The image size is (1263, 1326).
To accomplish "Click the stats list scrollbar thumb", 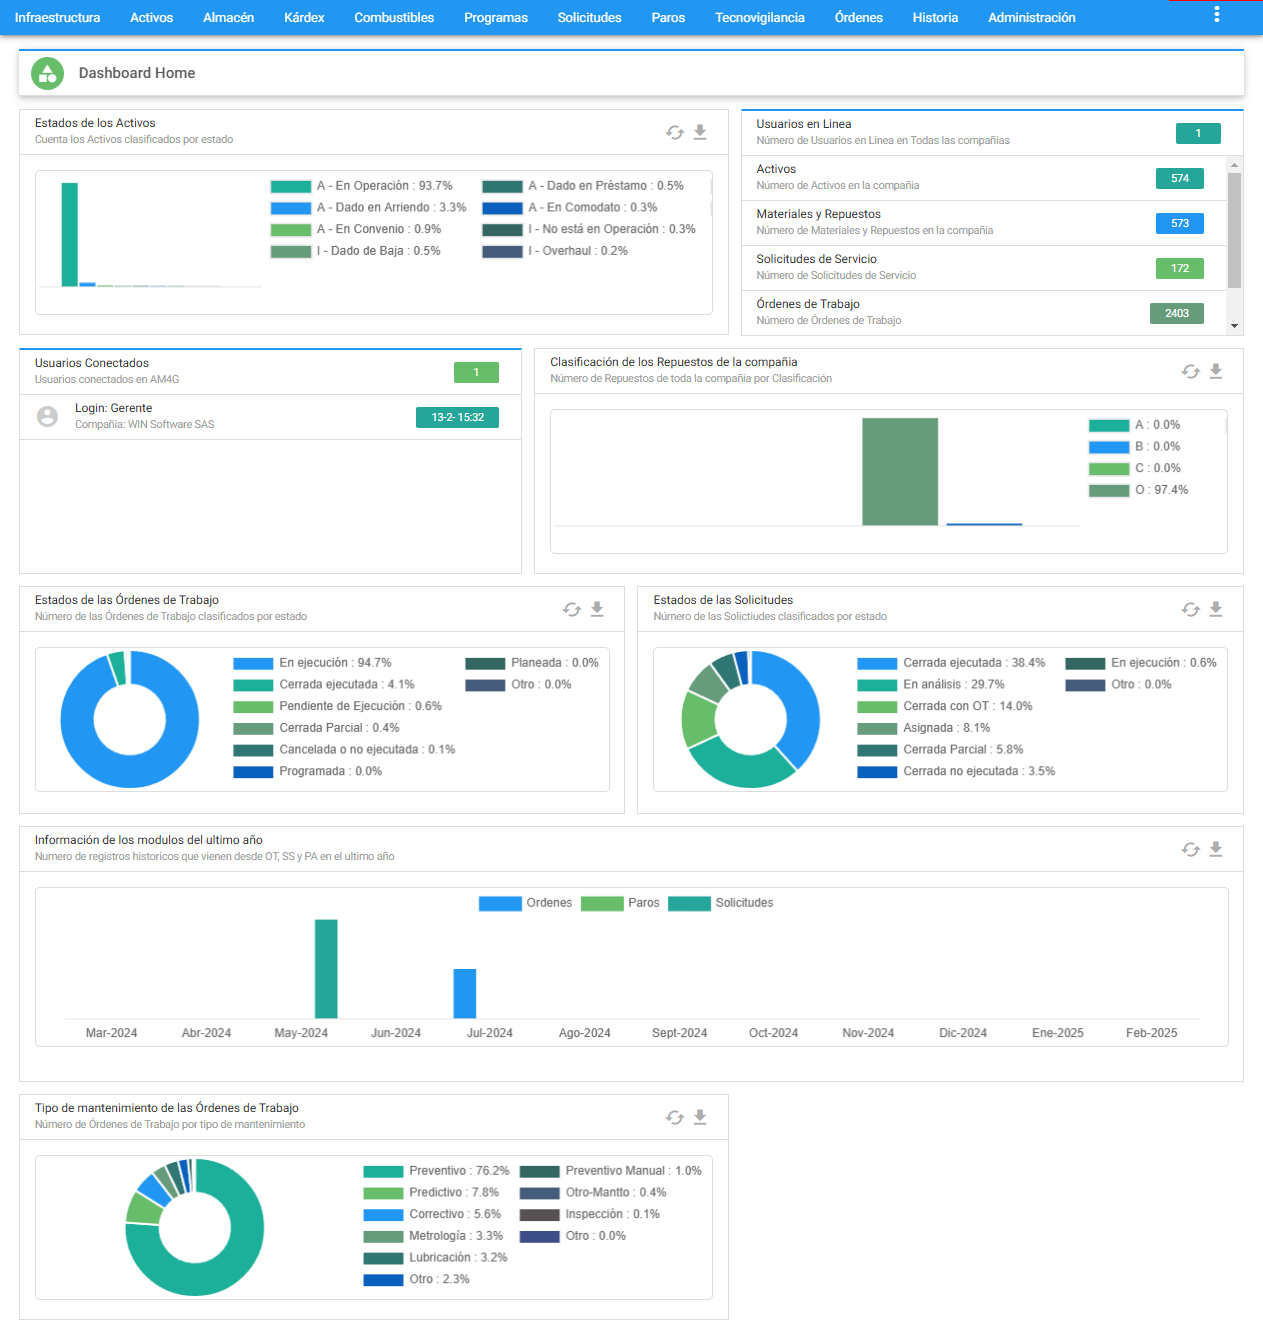I will pyautogui.click(x=1234, y=230).
